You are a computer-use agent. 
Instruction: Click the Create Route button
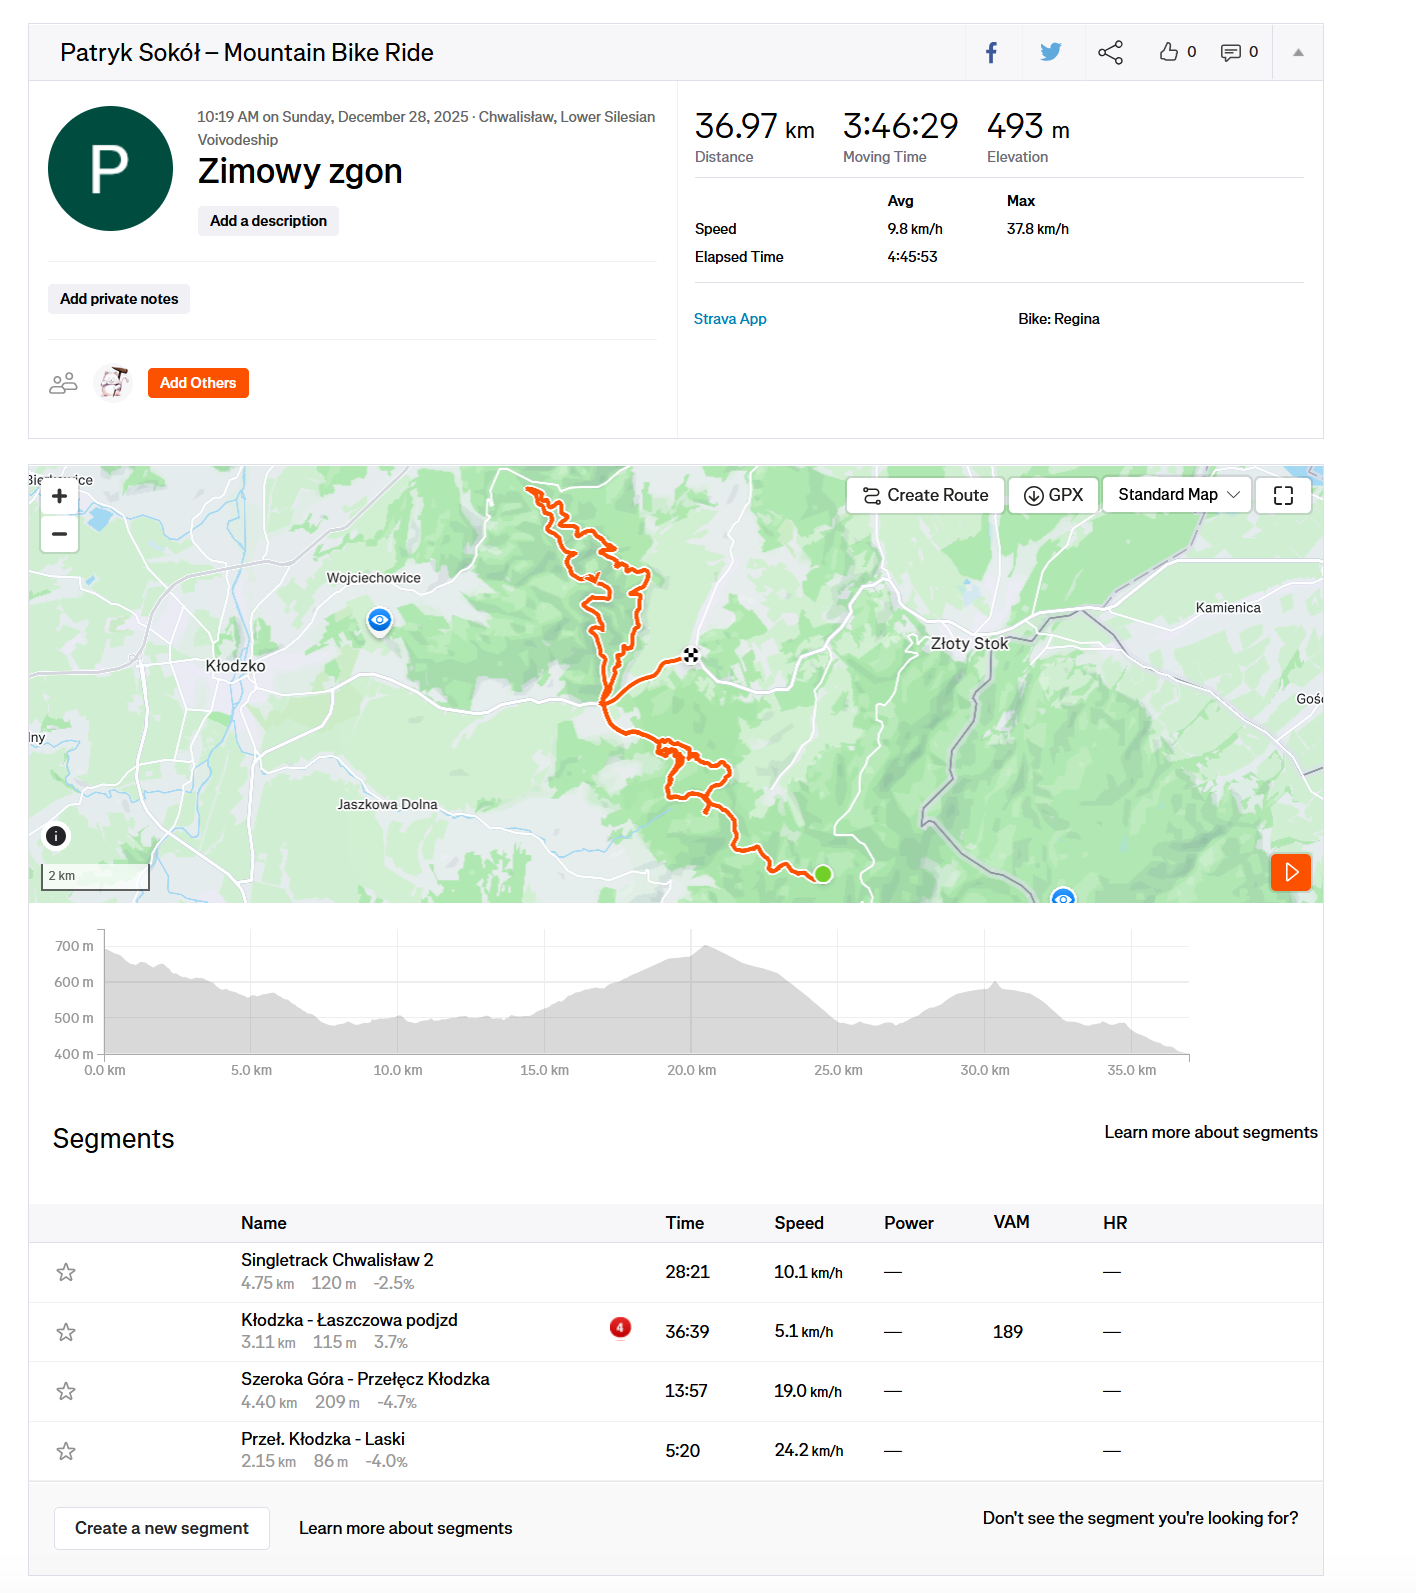click(x=925, y=495)
